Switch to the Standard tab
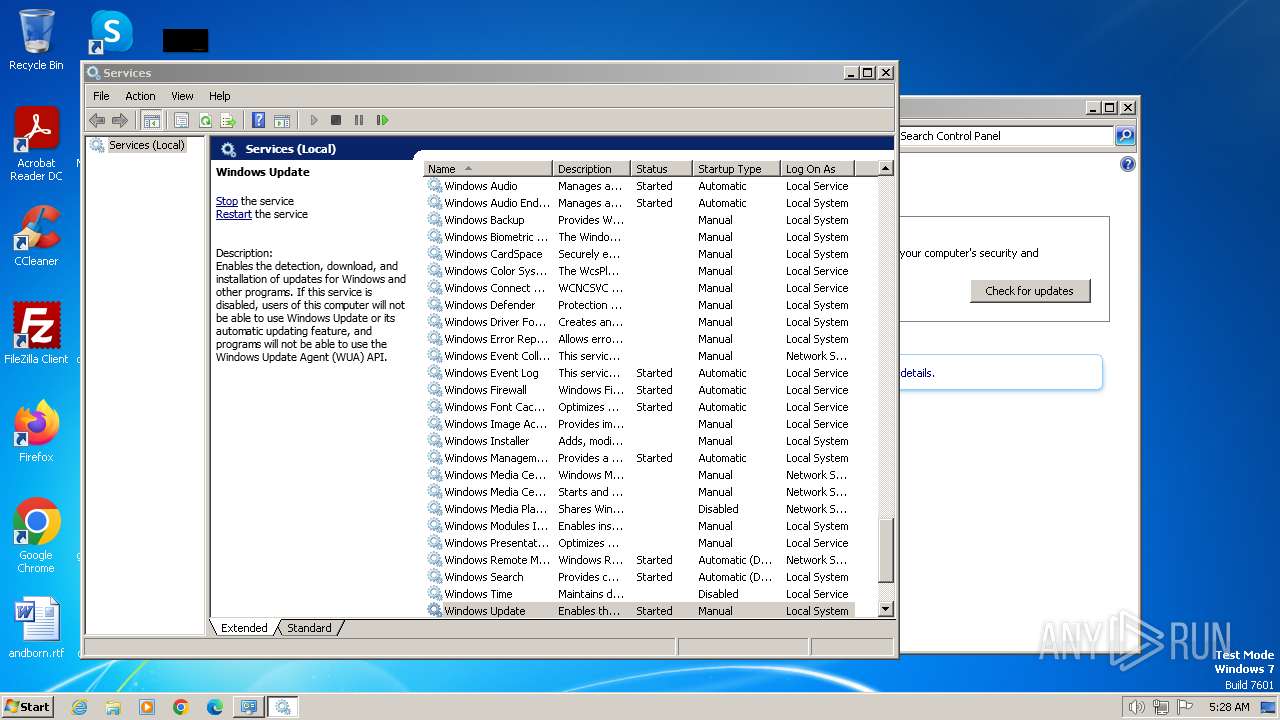This screenshot has height=720, width=1280. click(309, 628)
